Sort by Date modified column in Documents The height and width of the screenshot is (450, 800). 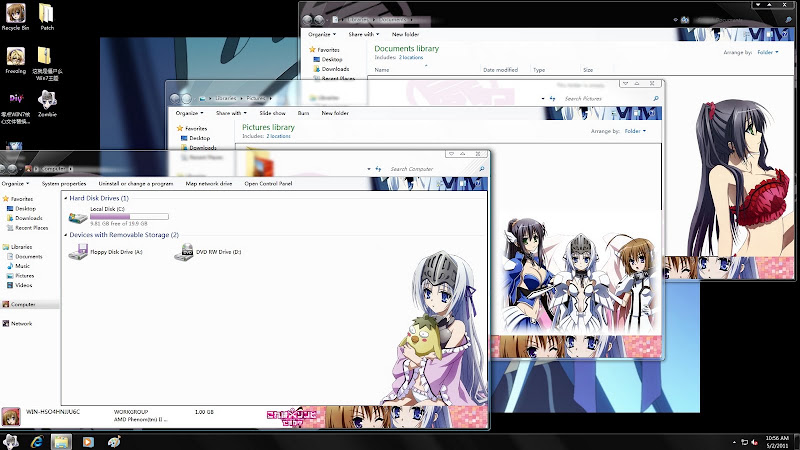click(500, 70)
